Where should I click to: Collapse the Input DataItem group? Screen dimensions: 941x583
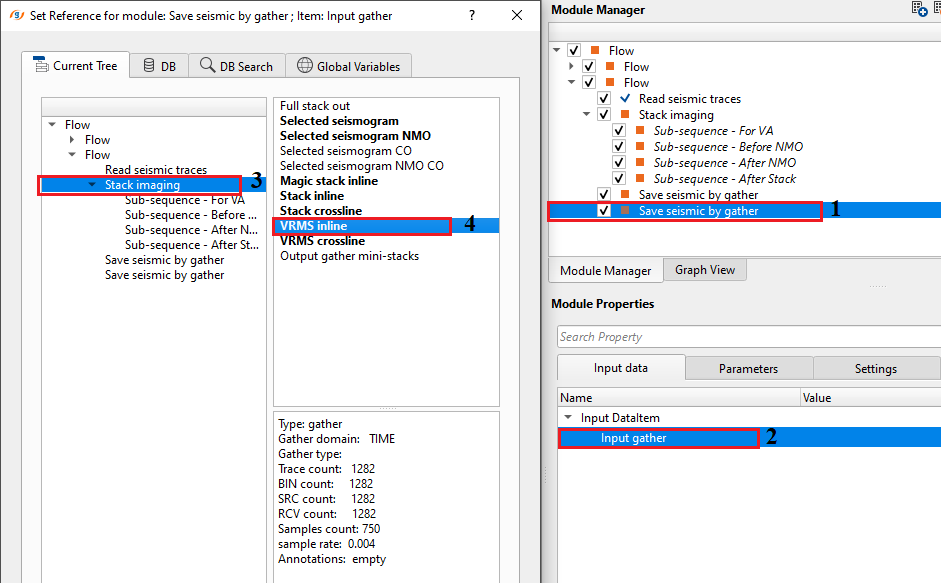[568, 418]
